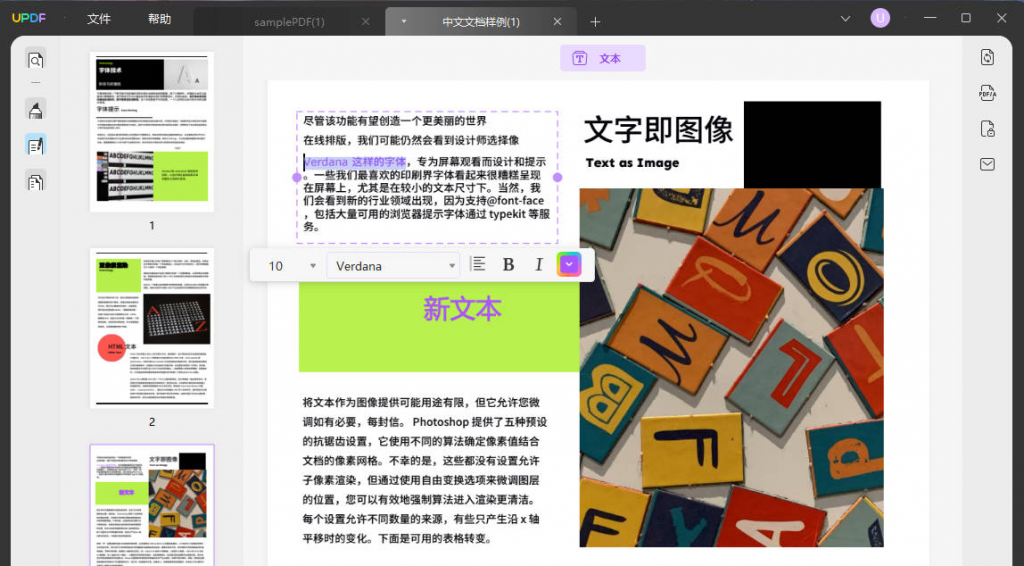
Task: Switch to the samplePDF(1) tab
Action: click(x=289, y=22)
